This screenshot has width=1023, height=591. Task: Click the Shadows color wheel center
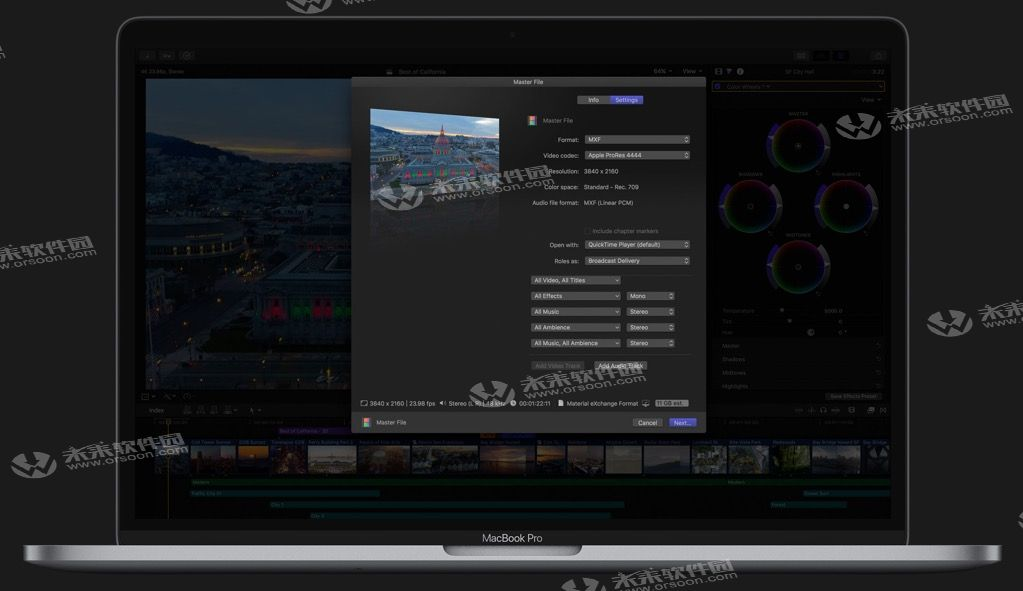tap(750, 206)
